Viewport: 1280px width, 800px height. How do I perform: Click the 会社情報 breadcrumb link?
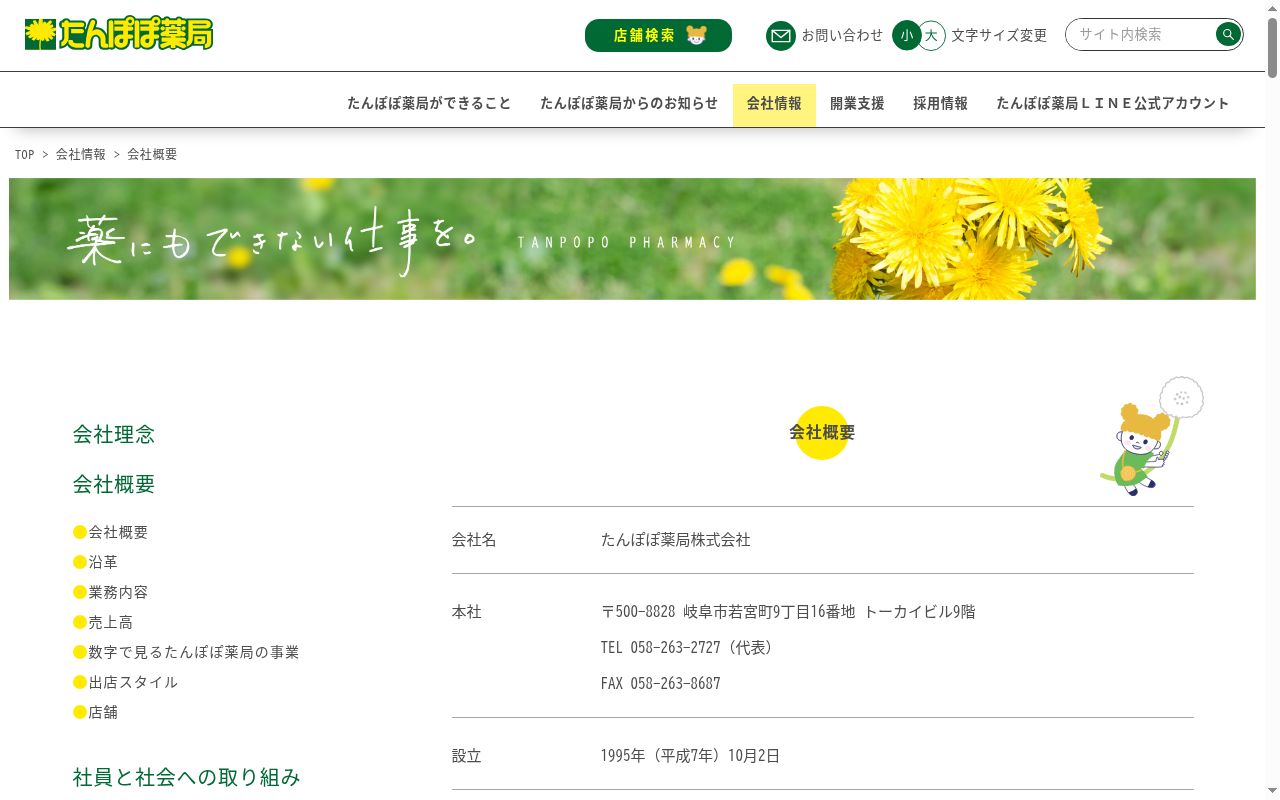point(81,154)
